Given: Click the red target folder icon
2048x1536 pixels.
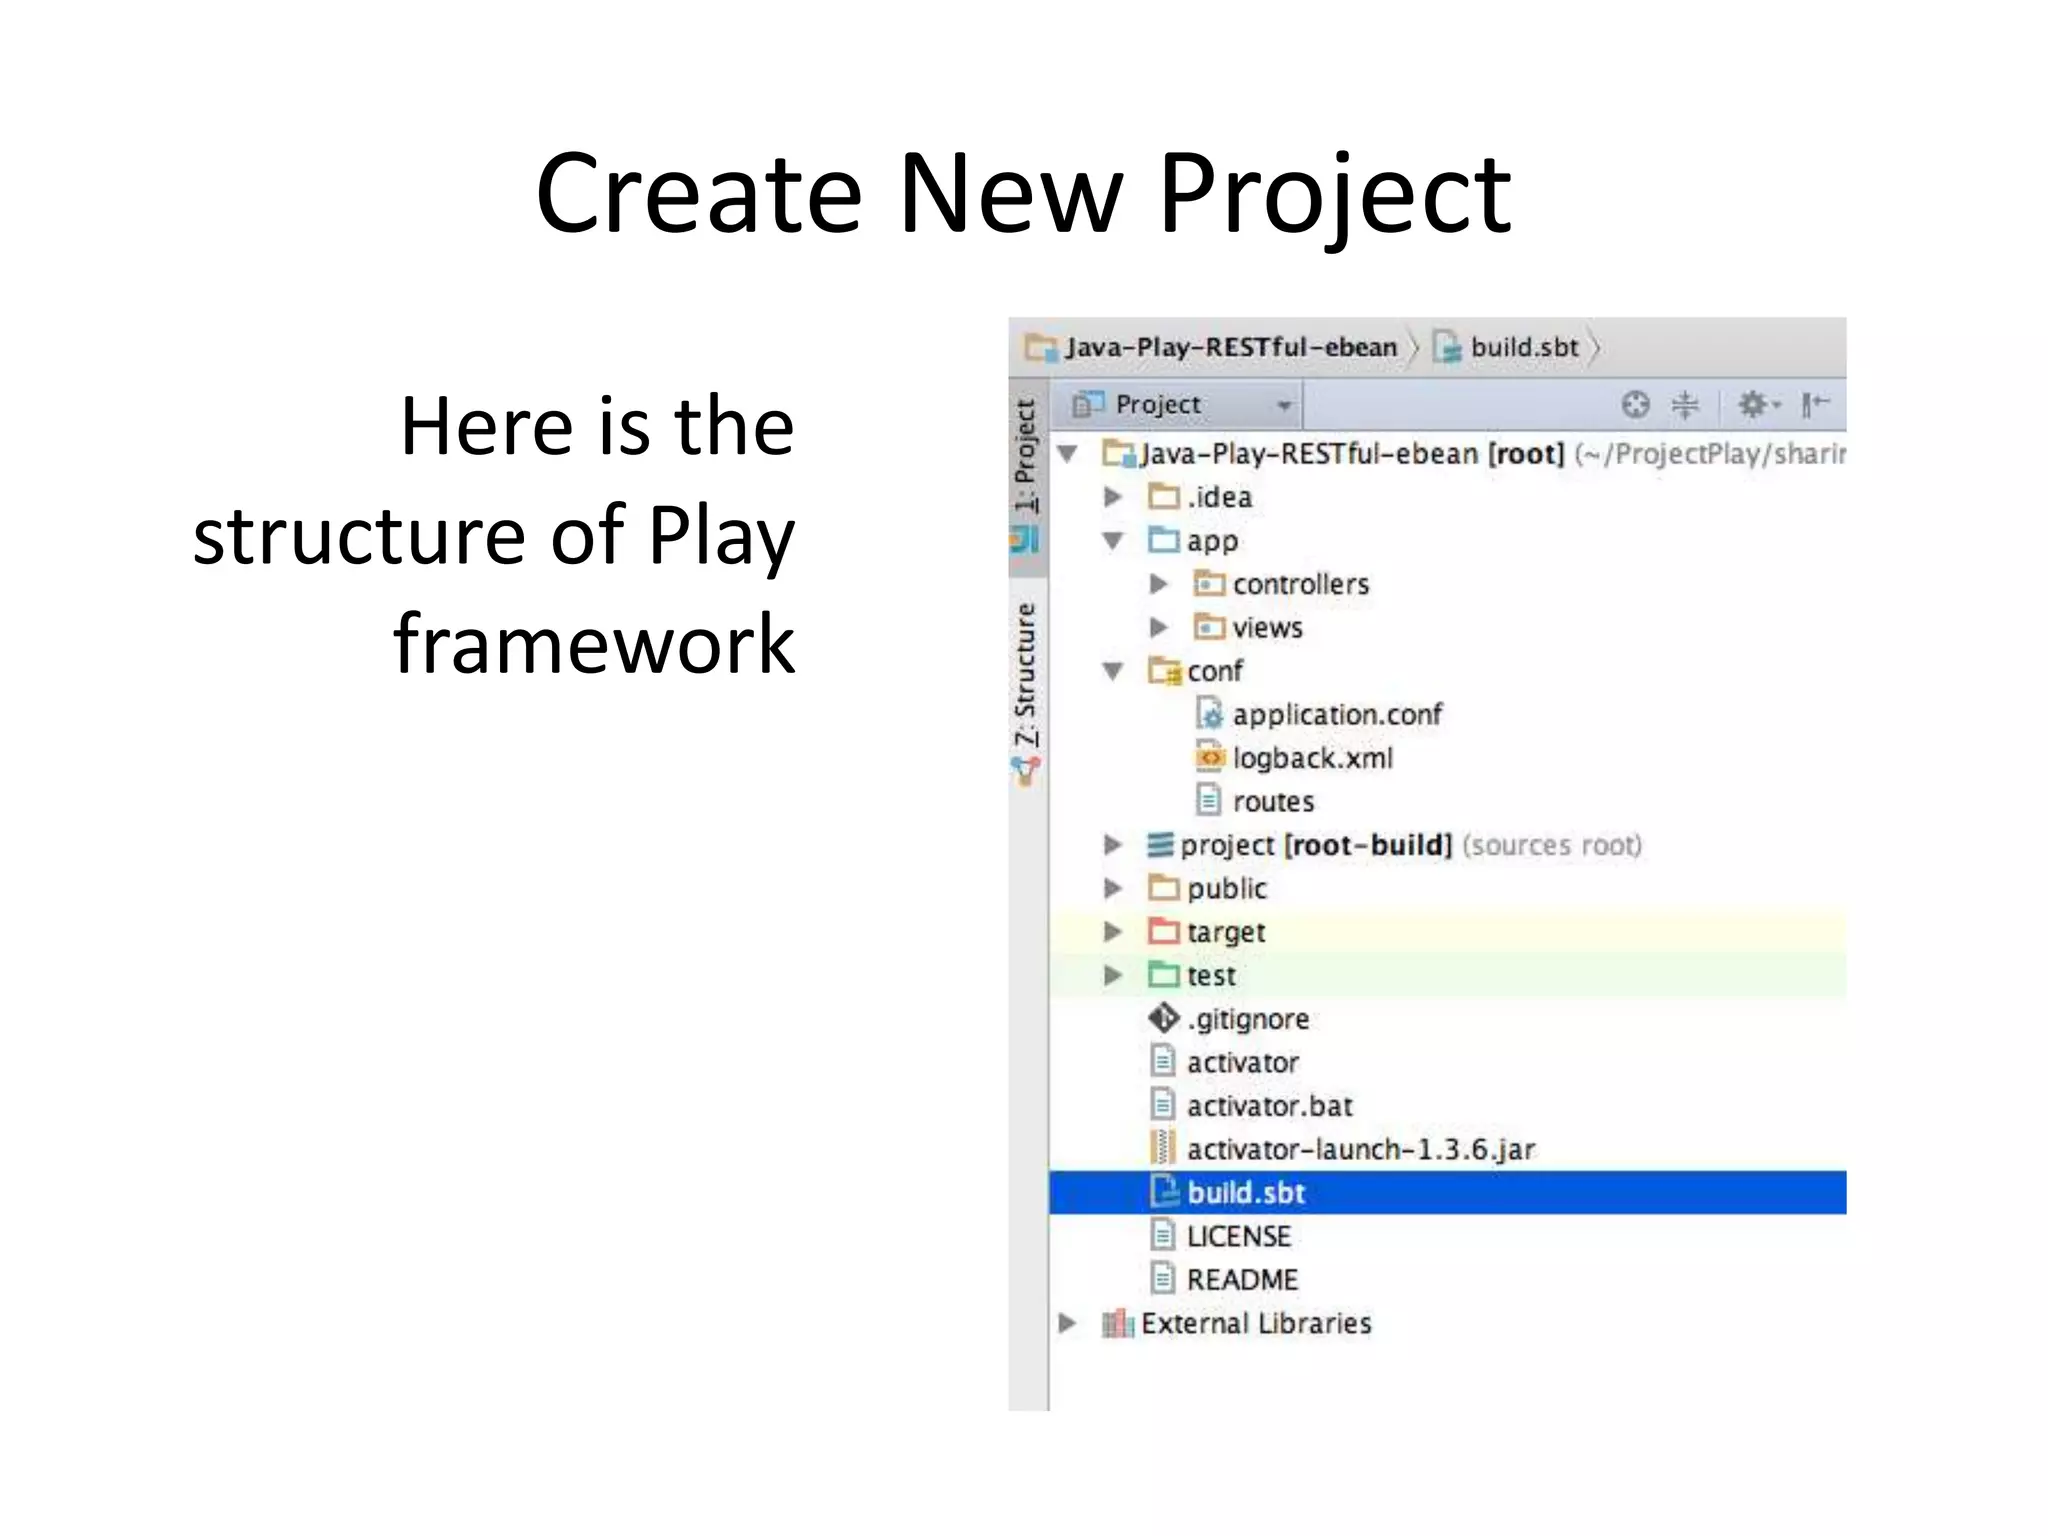Looking at the screenshot, I should (x=1164, y=931).
